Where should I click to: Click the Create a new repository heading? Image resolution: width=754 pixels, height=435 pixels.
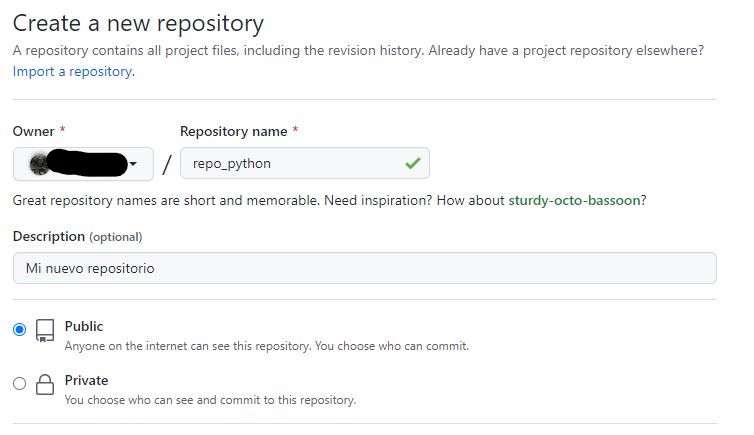(138, 24)
